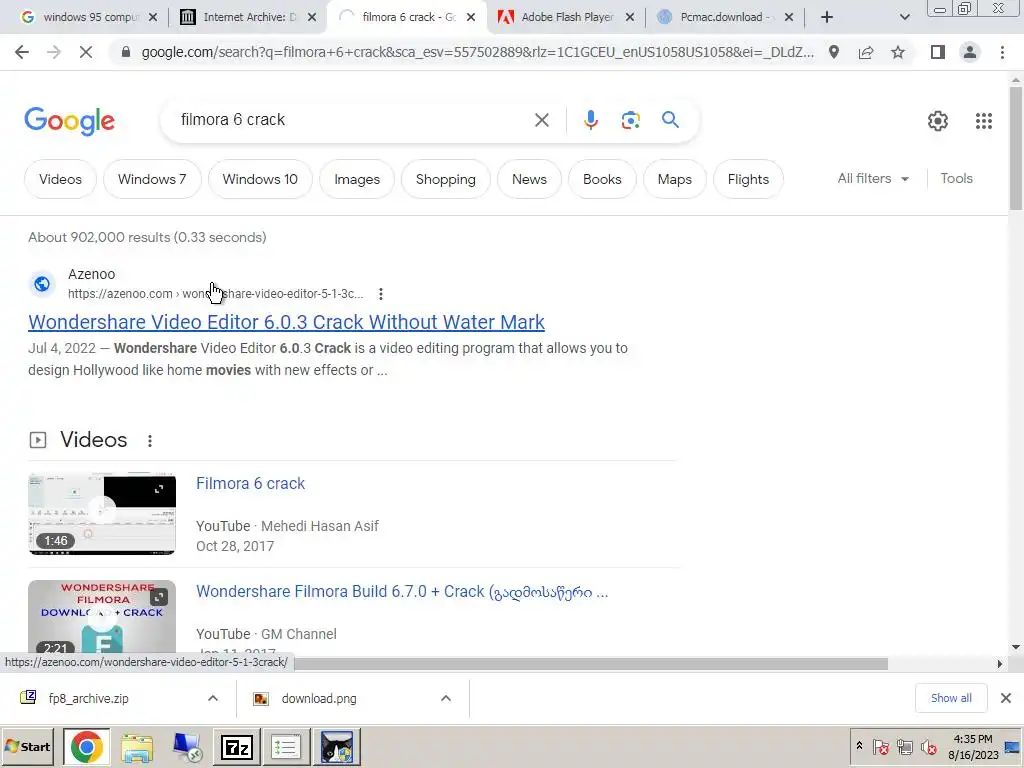Open more options for the Azenoo result
Image resolution: width=1024 pixels, height=768 pixels.
381,294
